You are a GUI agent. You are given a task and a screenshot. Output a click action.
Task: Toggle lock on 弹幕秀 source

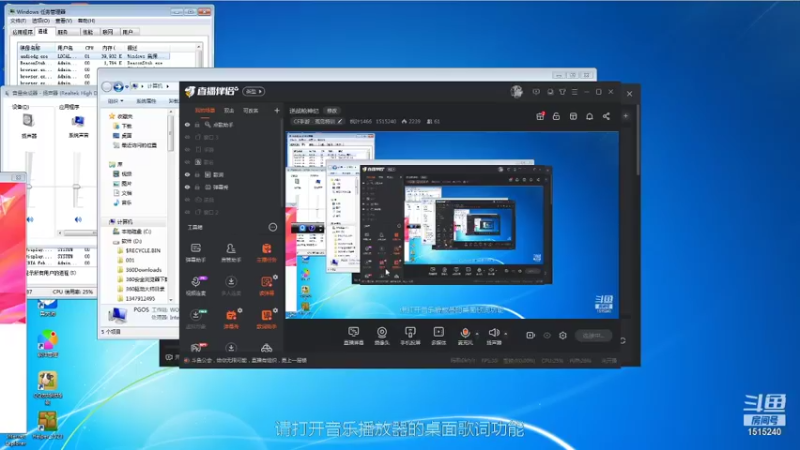(x=197, y=187)
